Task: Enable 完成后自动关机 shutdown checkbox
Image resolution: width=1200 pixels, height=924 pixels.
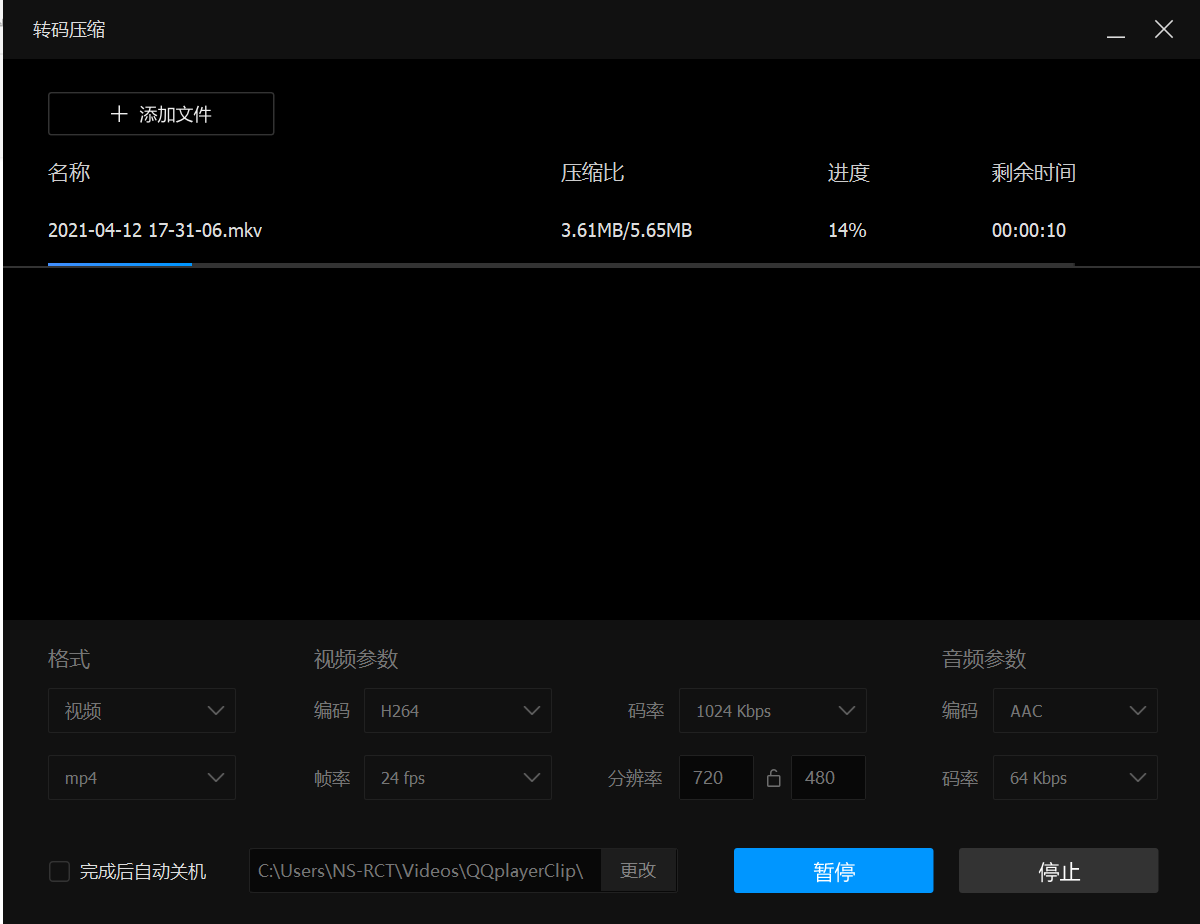Action: coord(58,871)
